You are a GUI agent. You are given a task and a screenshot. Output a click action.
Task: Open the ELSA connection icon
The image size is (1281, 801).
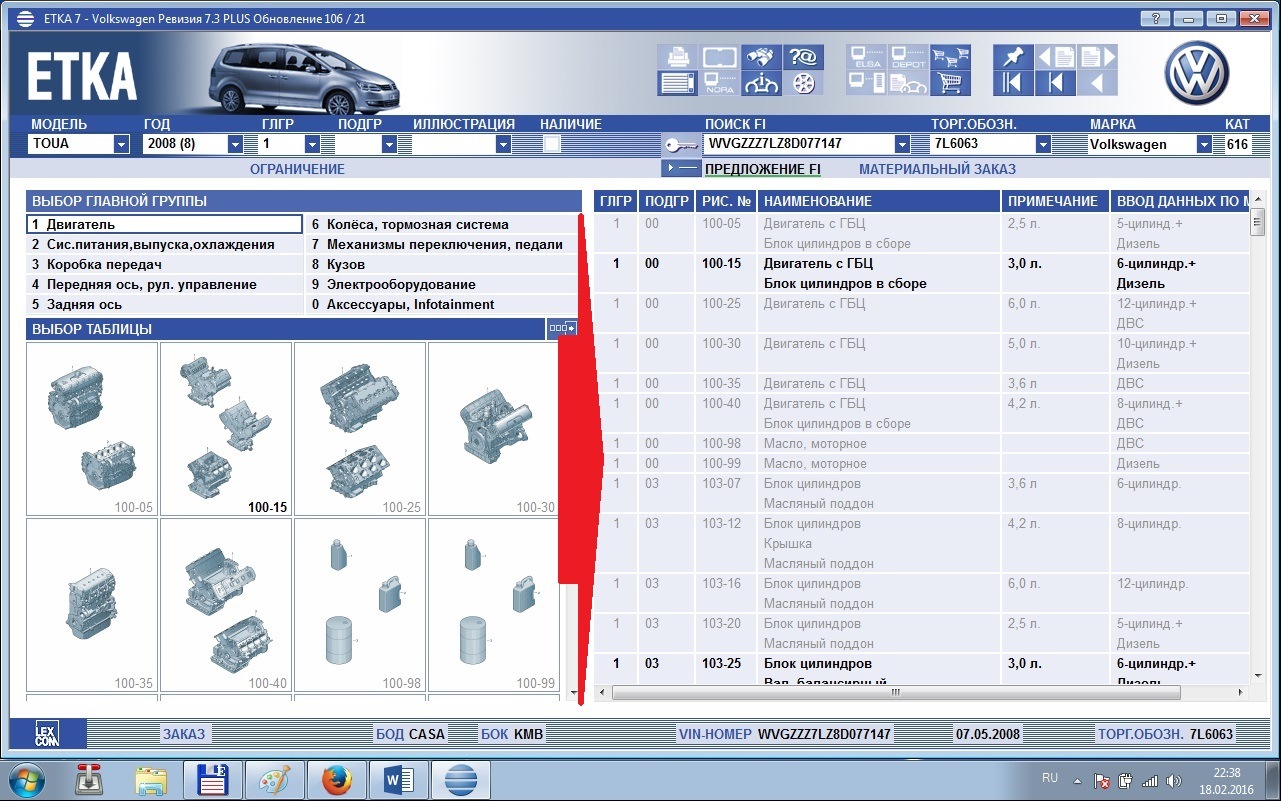tap(866, 58)
